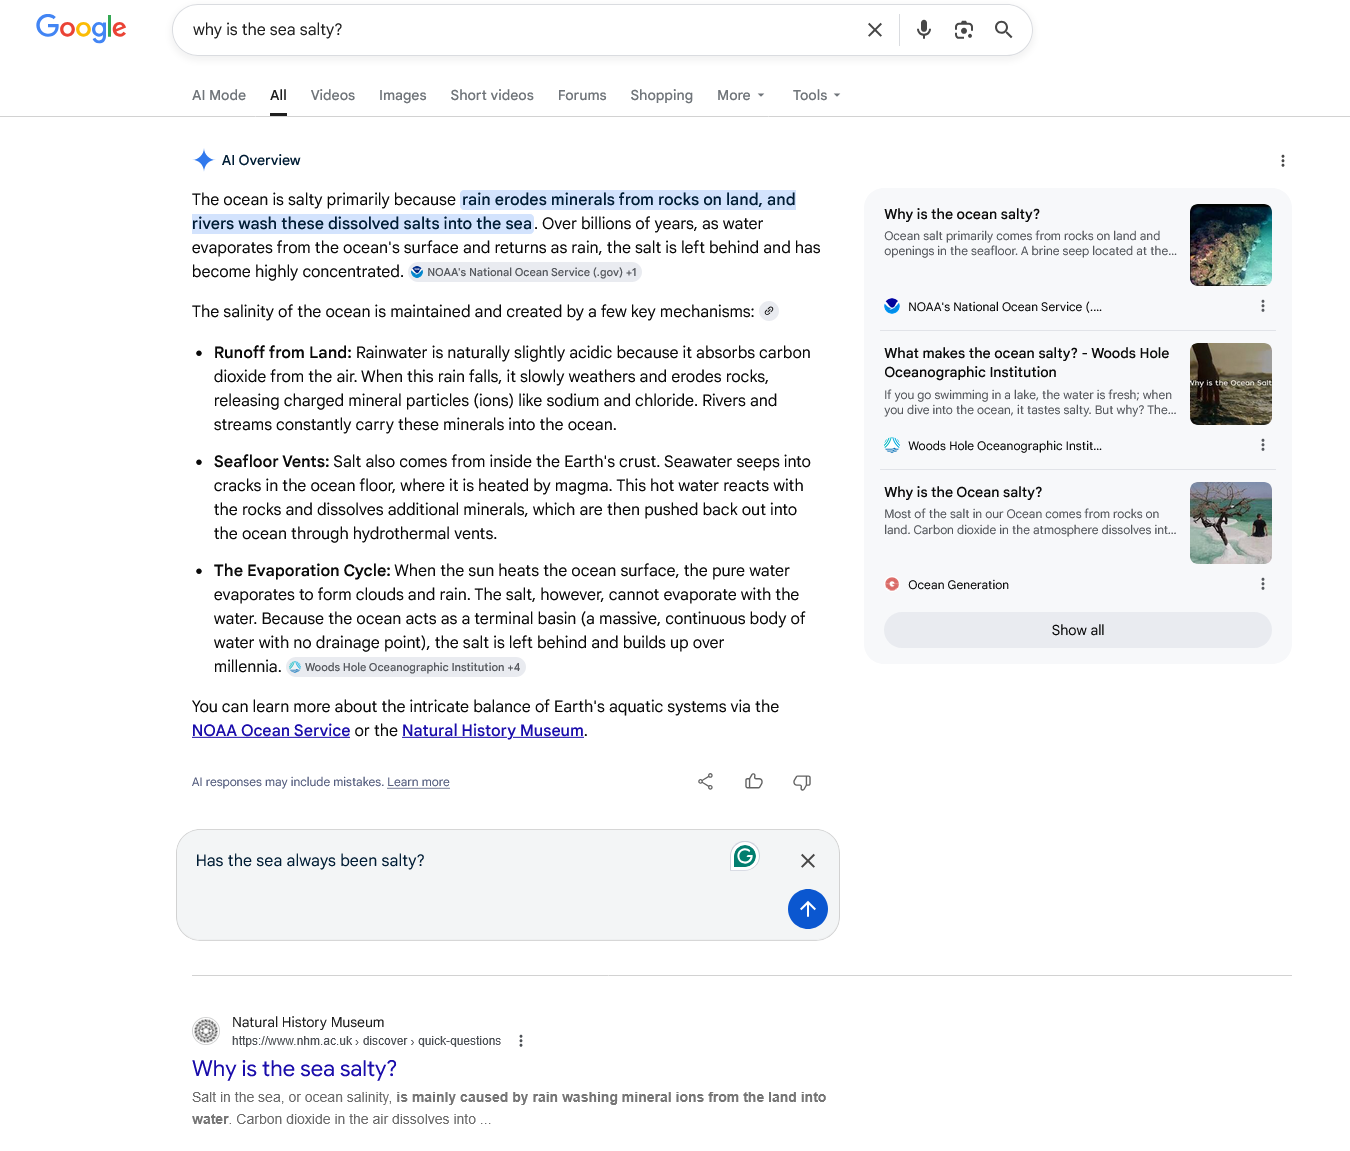Dismiss the follow-up question box
This screenshot has width=1350, height=1151.
pos(808,861)
